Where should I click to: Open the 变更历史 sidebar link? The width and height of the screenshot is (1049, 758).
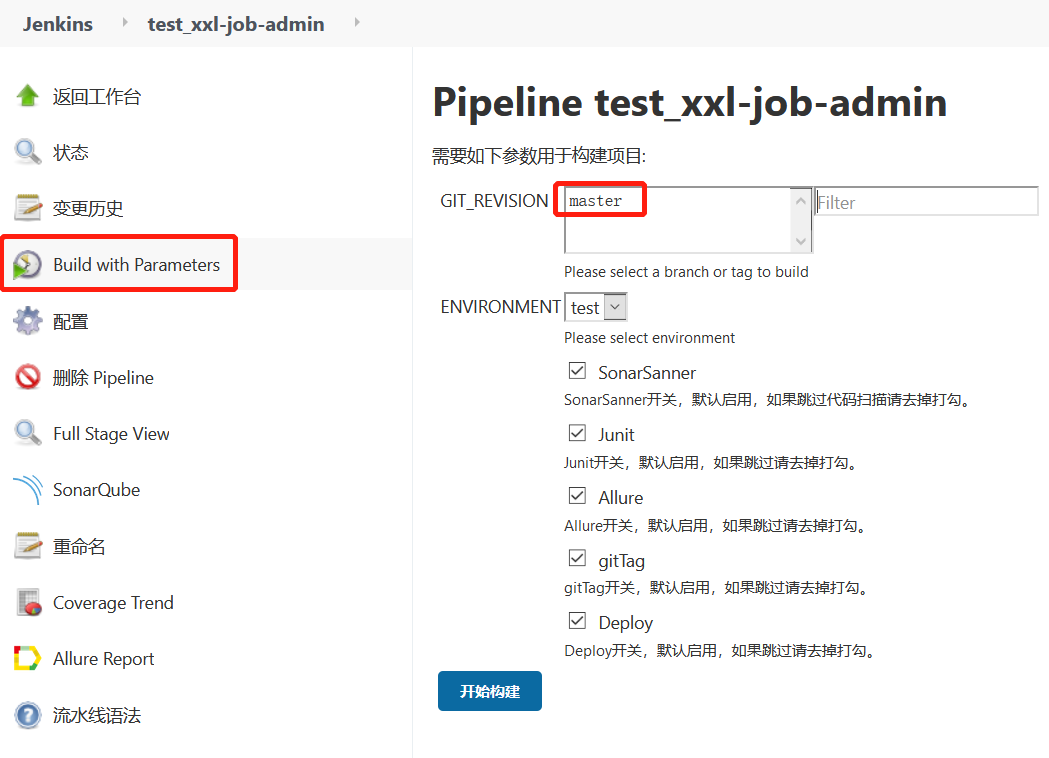pyautogui.click(x=88, y=209)
